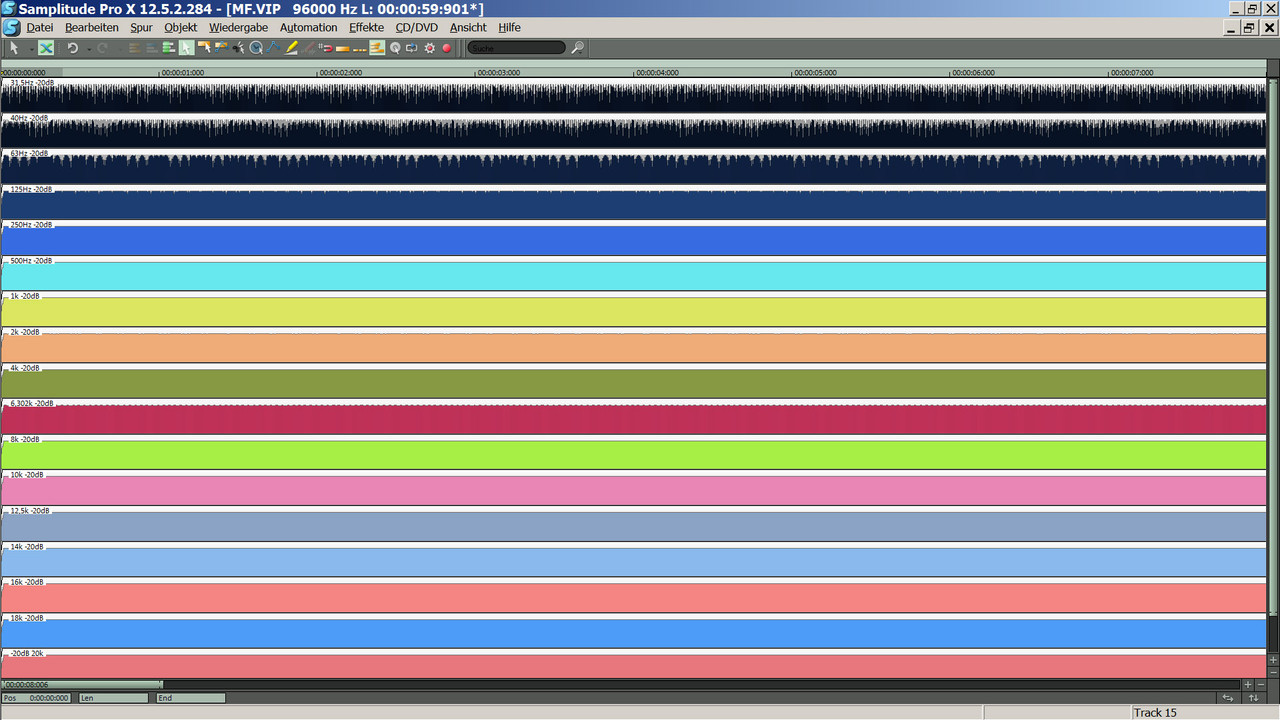Select the pink 10k -20dB object
The image size is (1280, 720).
[x=634, y=490]
